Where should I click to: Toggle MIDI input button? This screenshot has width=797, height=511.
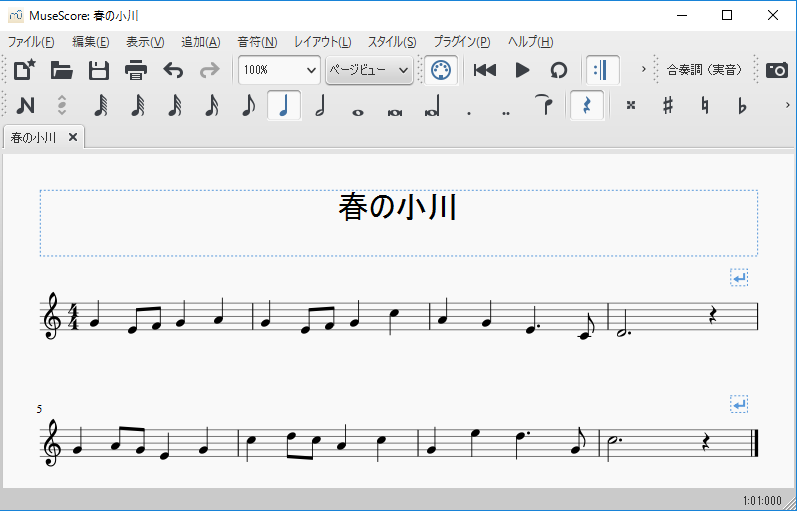[x=441, y=70]
